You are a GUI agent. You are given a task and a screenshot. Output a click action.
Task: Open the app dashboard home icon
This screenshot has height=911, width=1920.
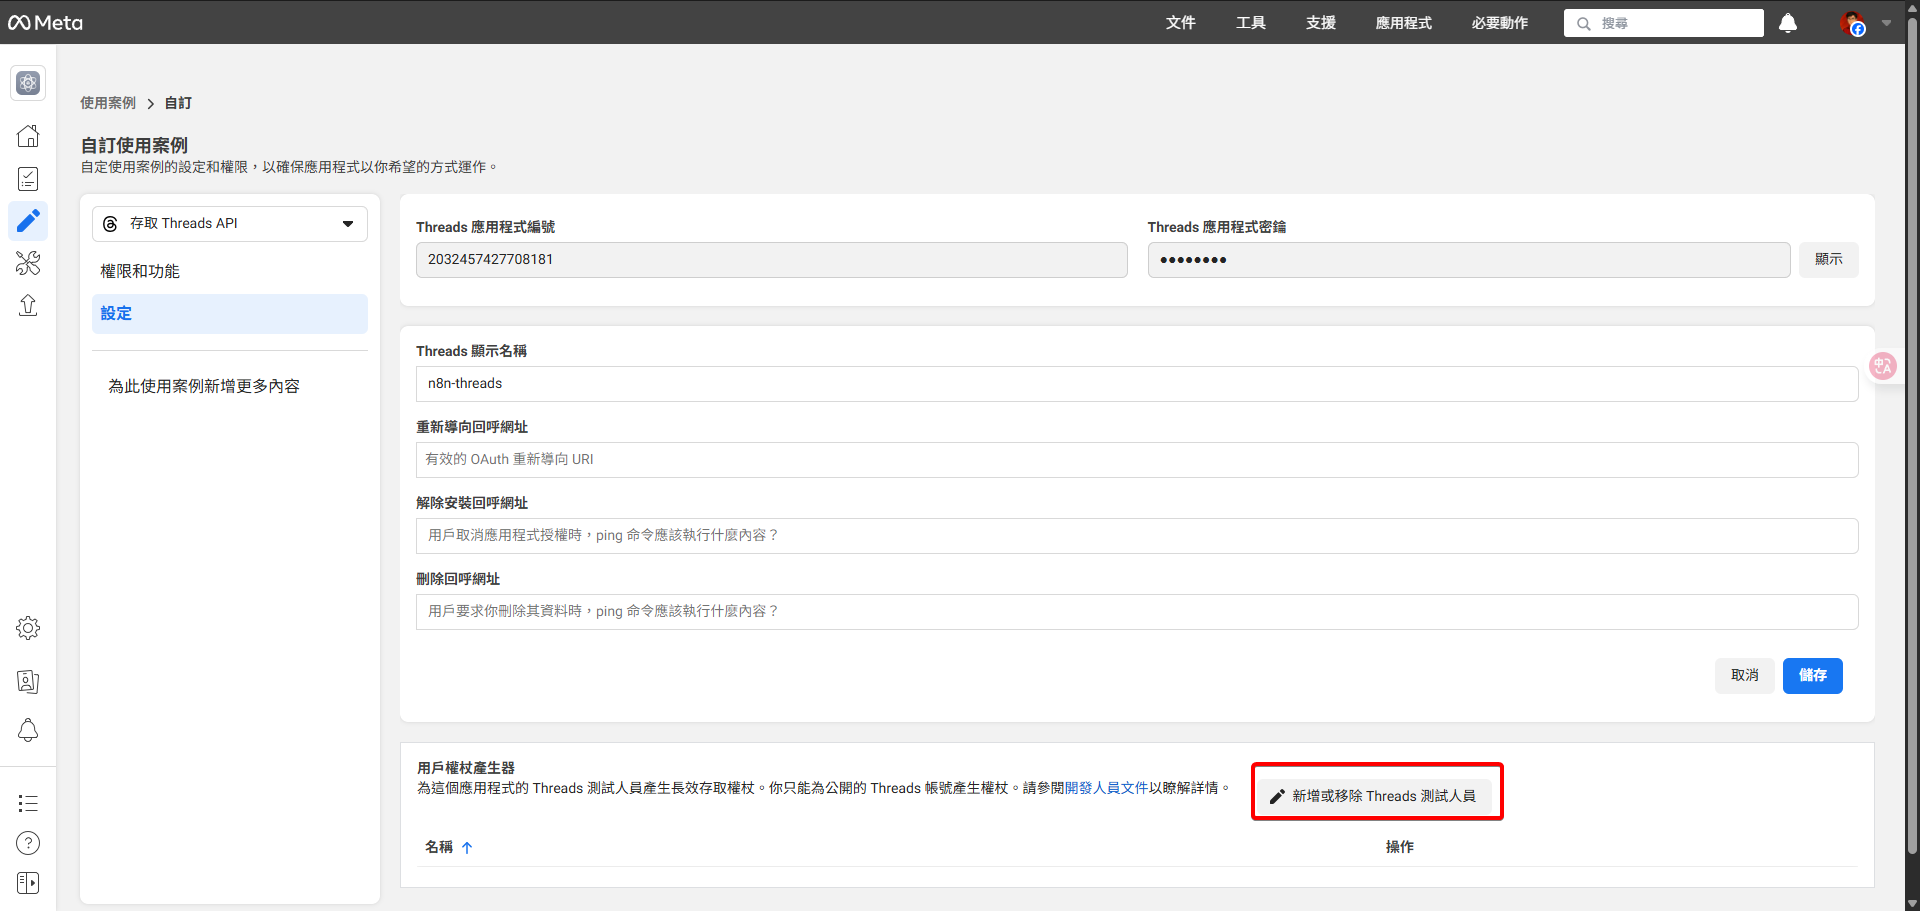27,136
